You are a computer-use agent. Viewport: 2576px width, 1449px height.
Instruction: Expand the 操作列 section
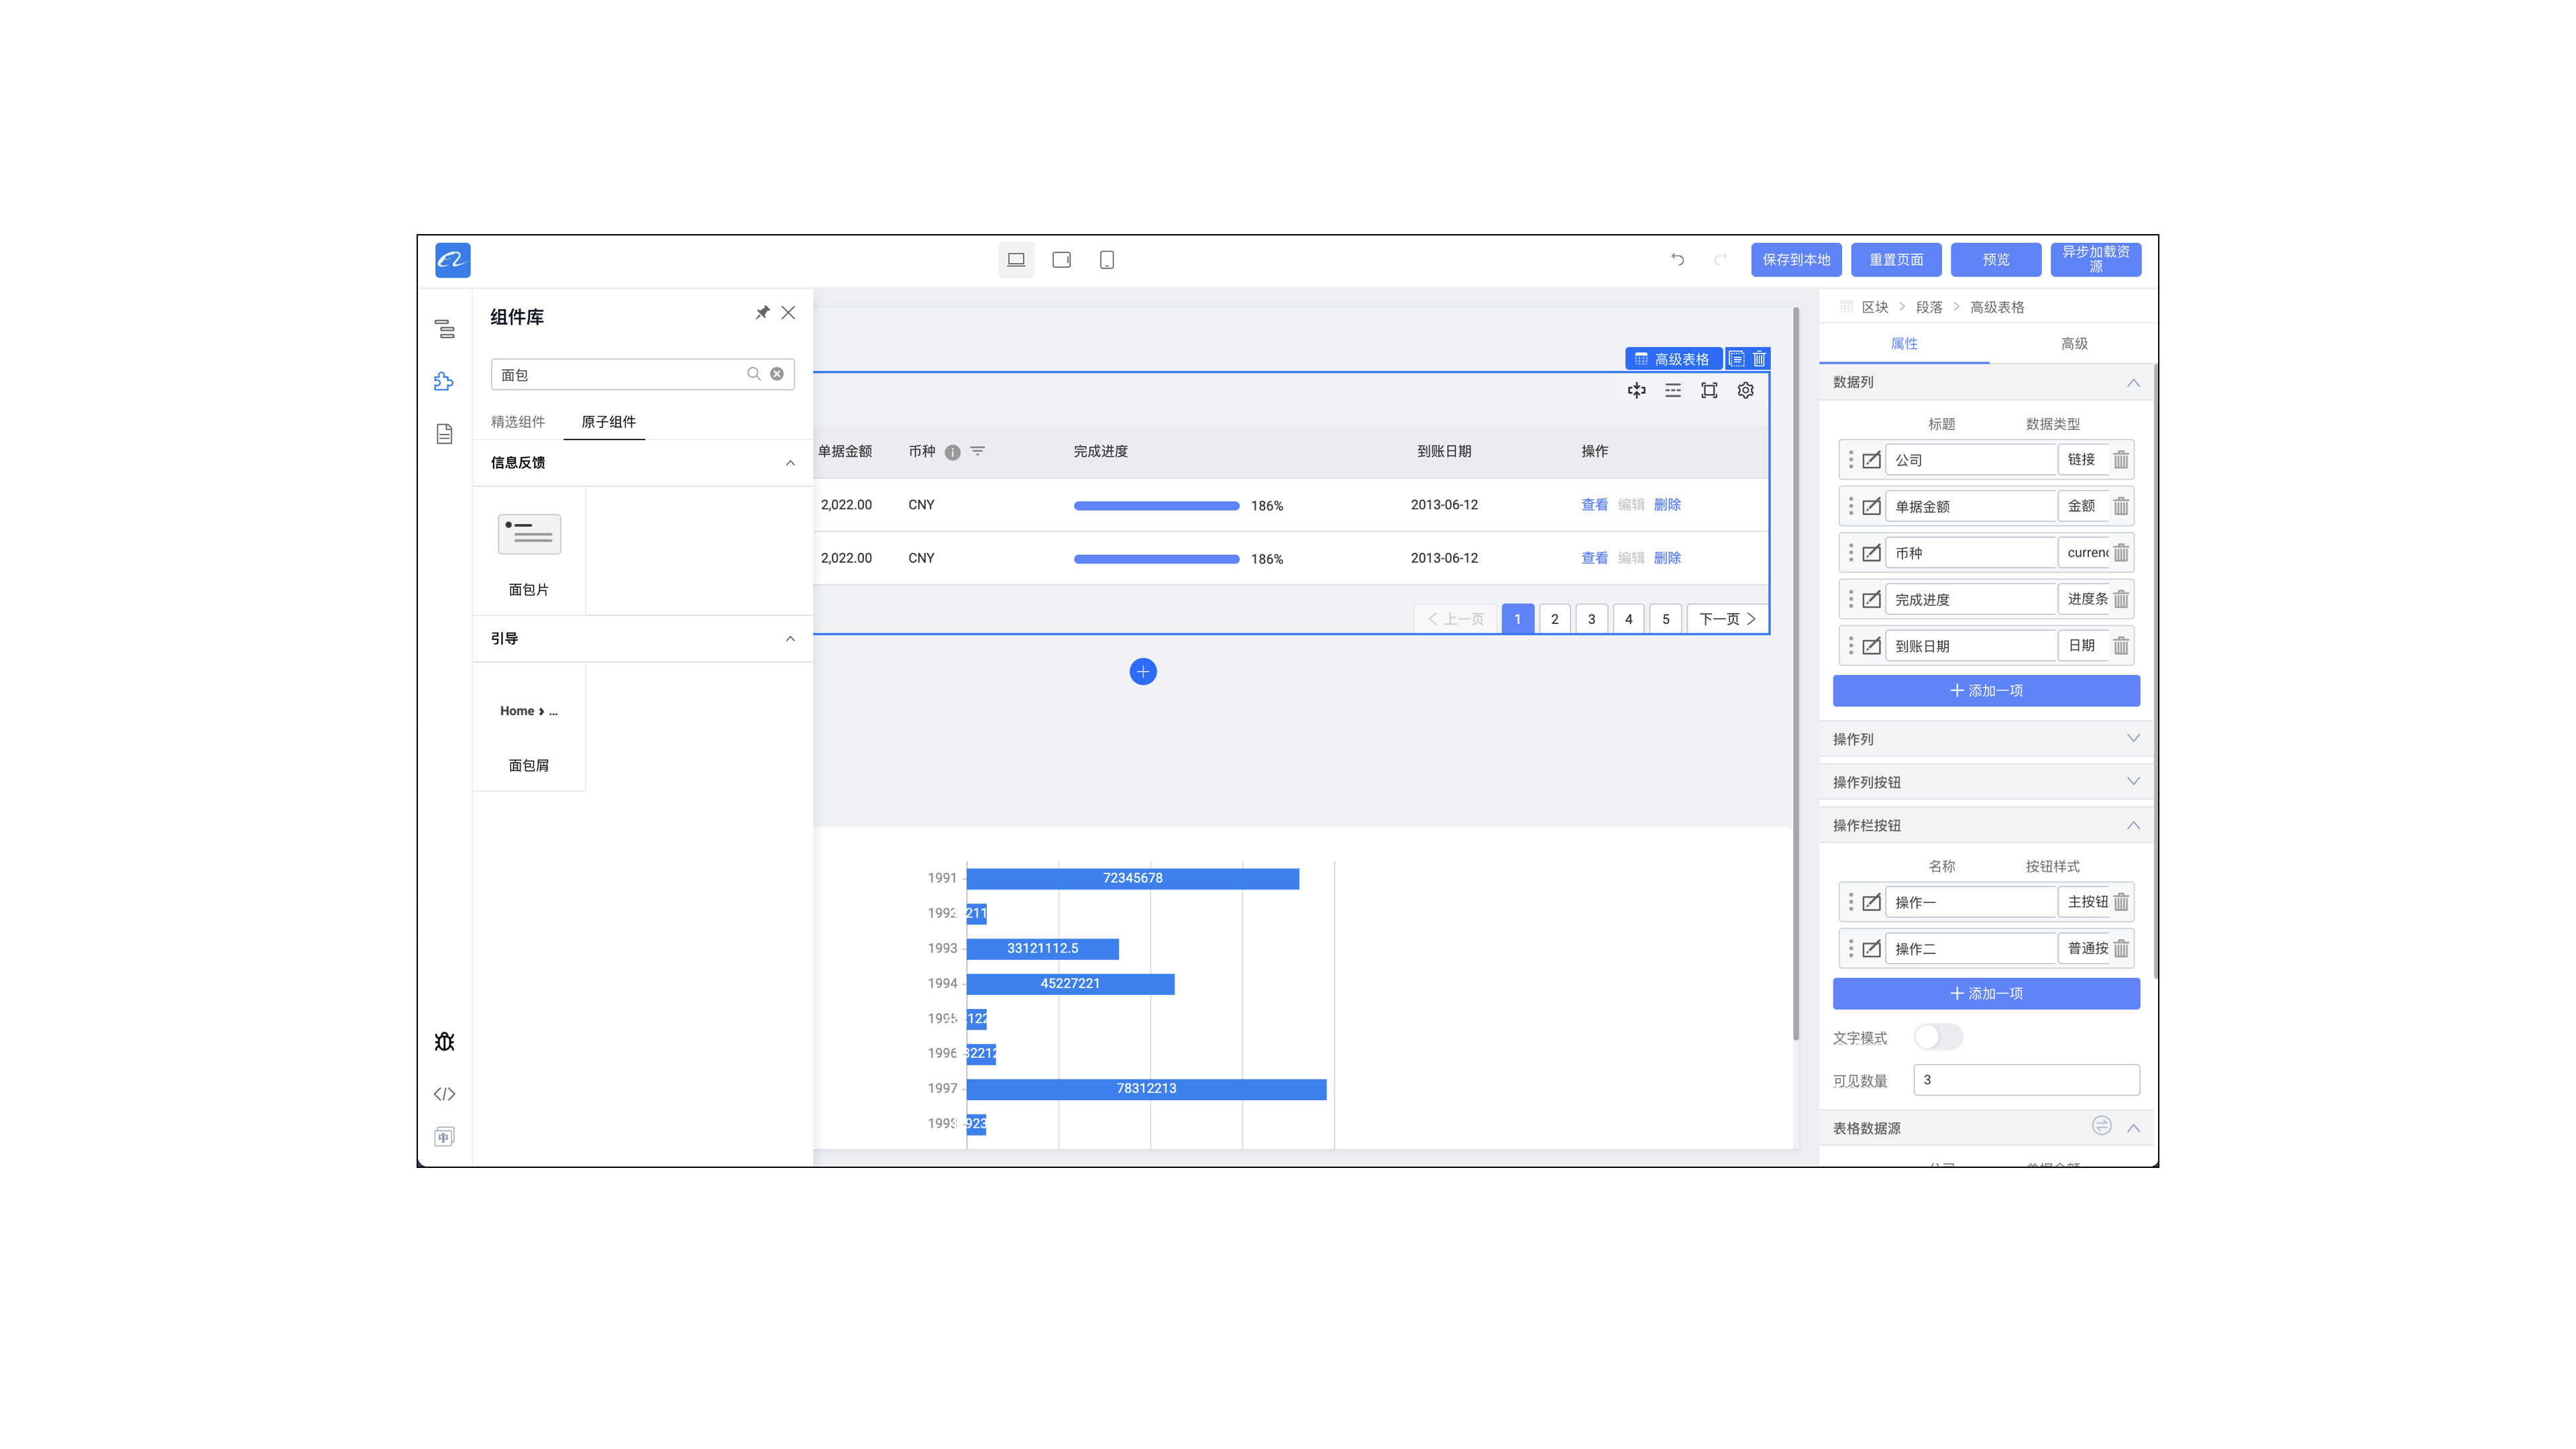(2132, 738)
